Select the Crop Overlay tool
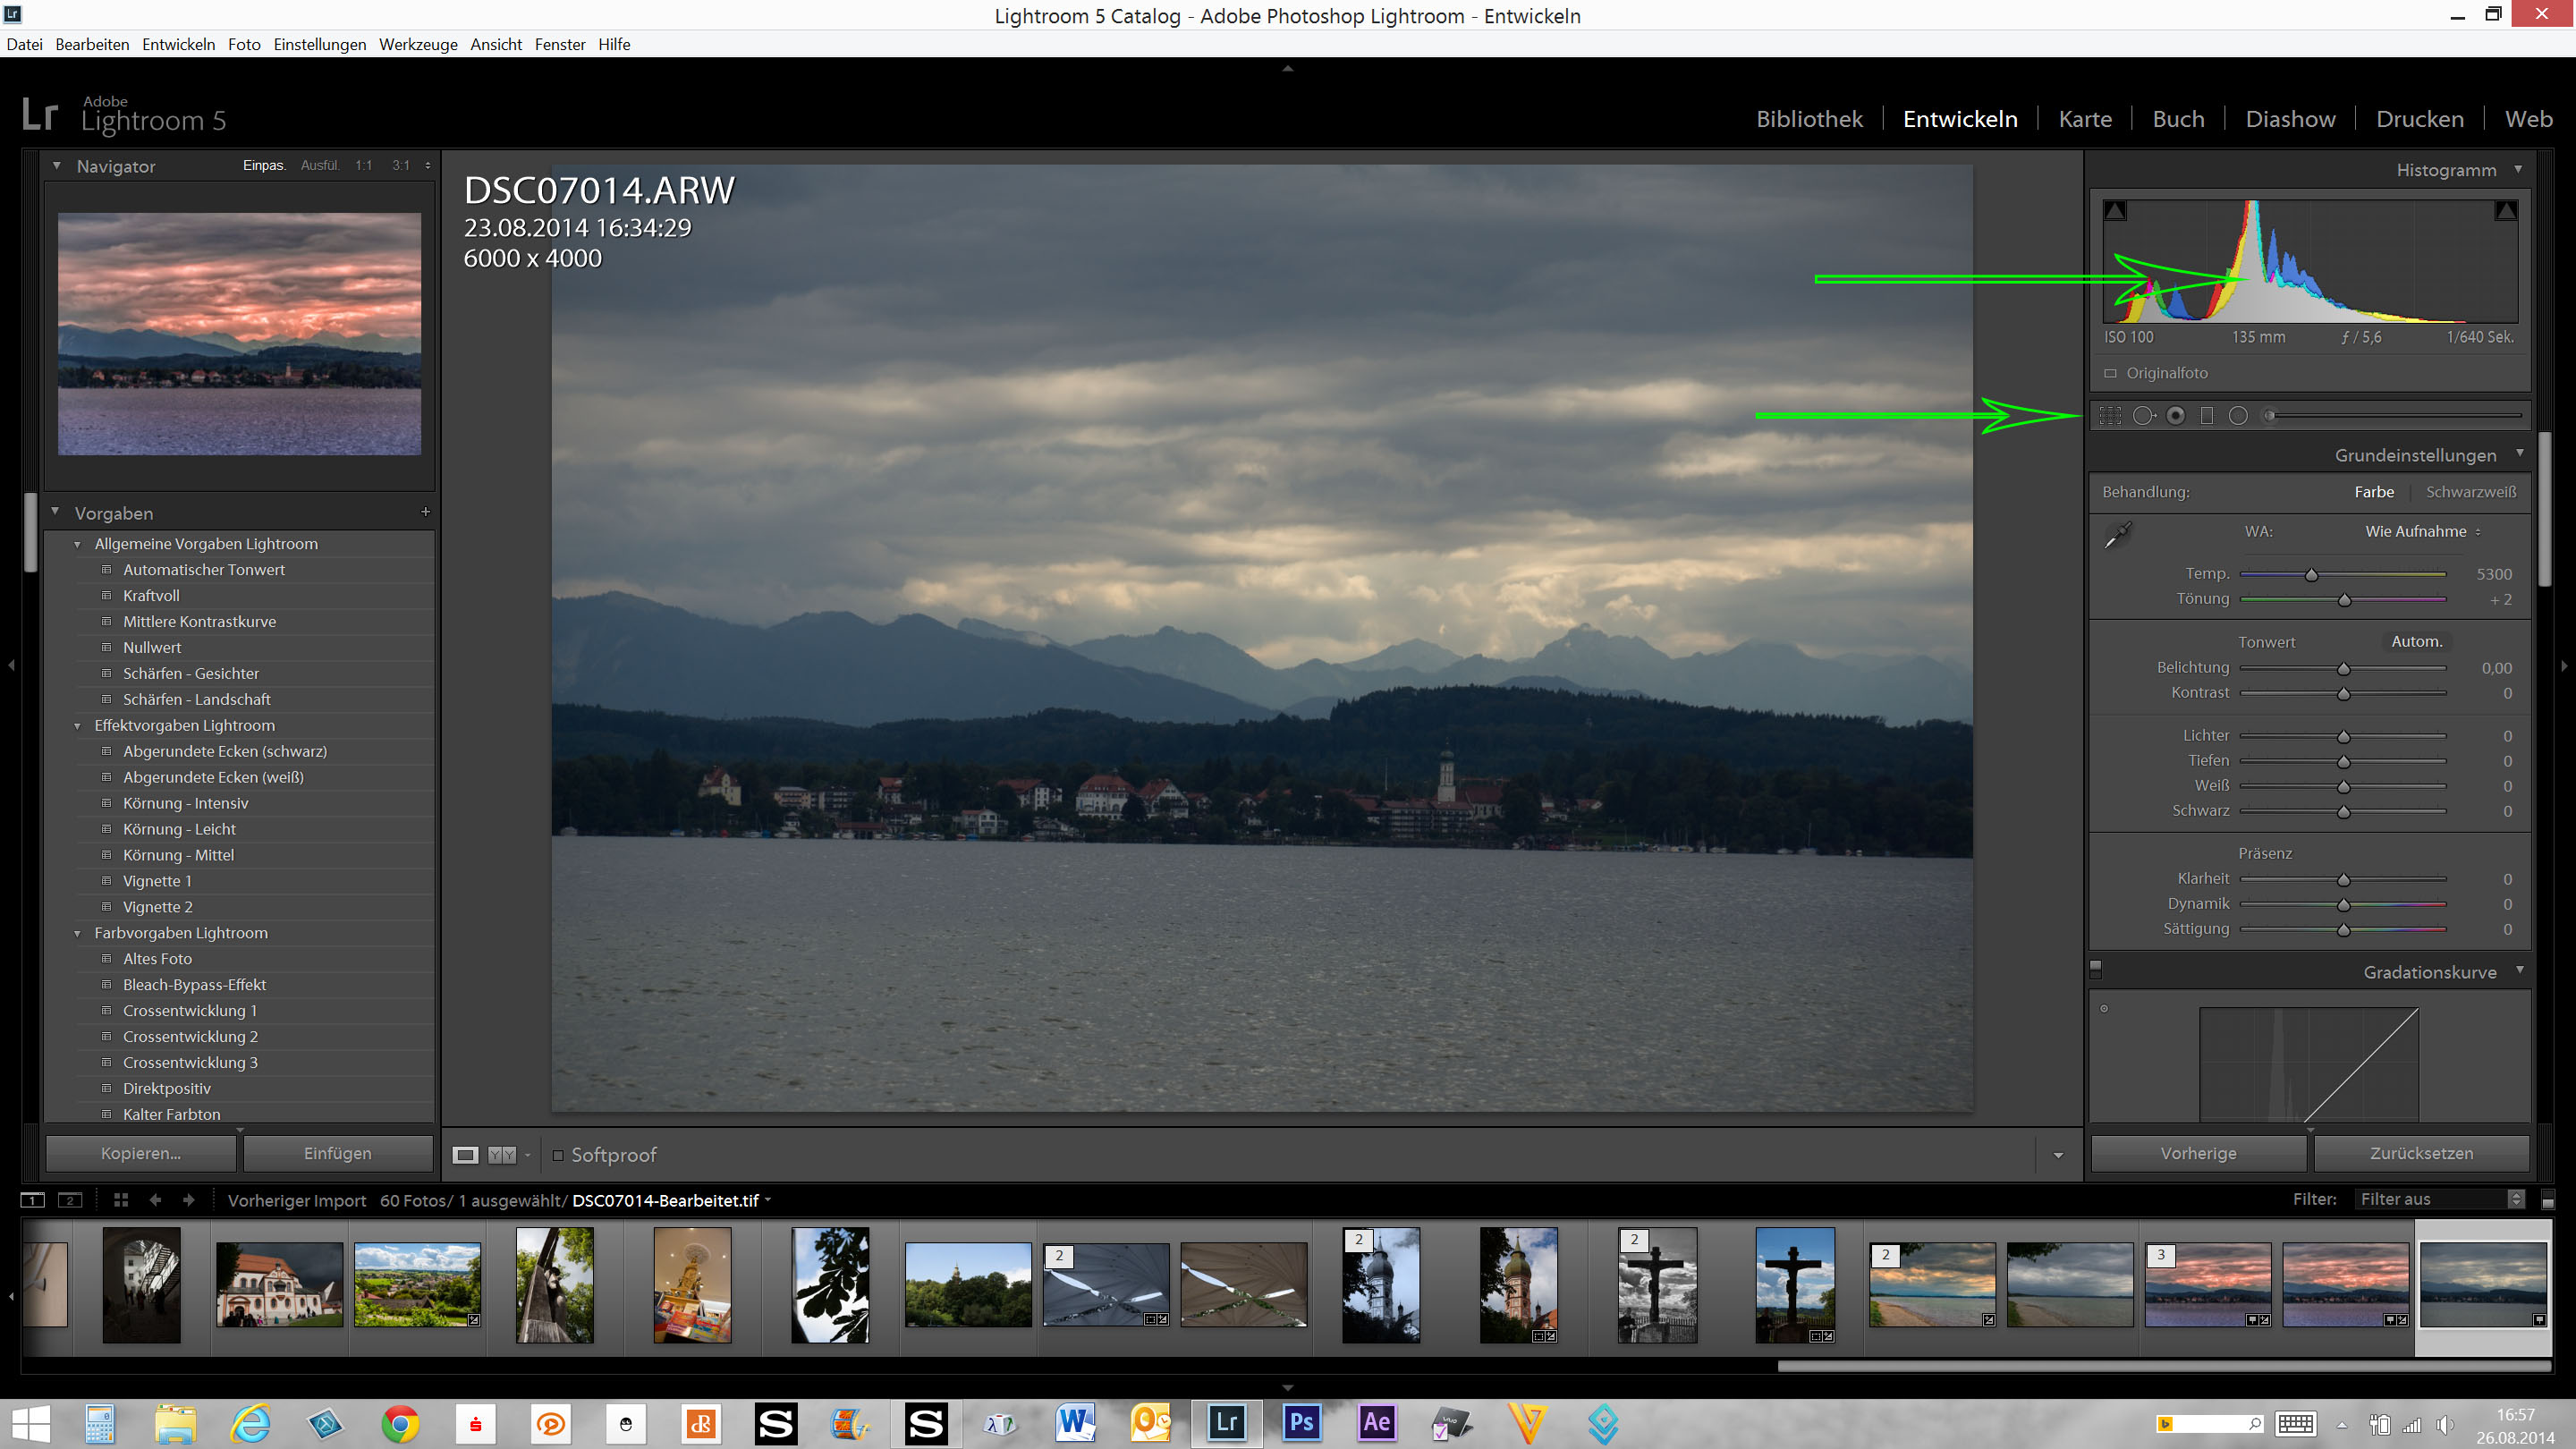Image resolution: width=2576 pixels, height=1449 pixels. (2110, 416)
